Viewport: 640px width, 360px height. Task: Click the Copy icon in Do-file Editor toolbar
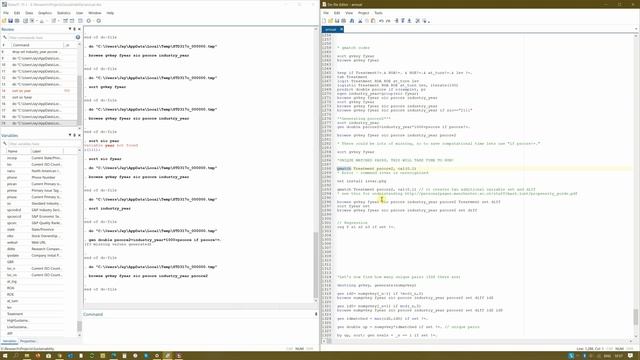tap(367, 21)
